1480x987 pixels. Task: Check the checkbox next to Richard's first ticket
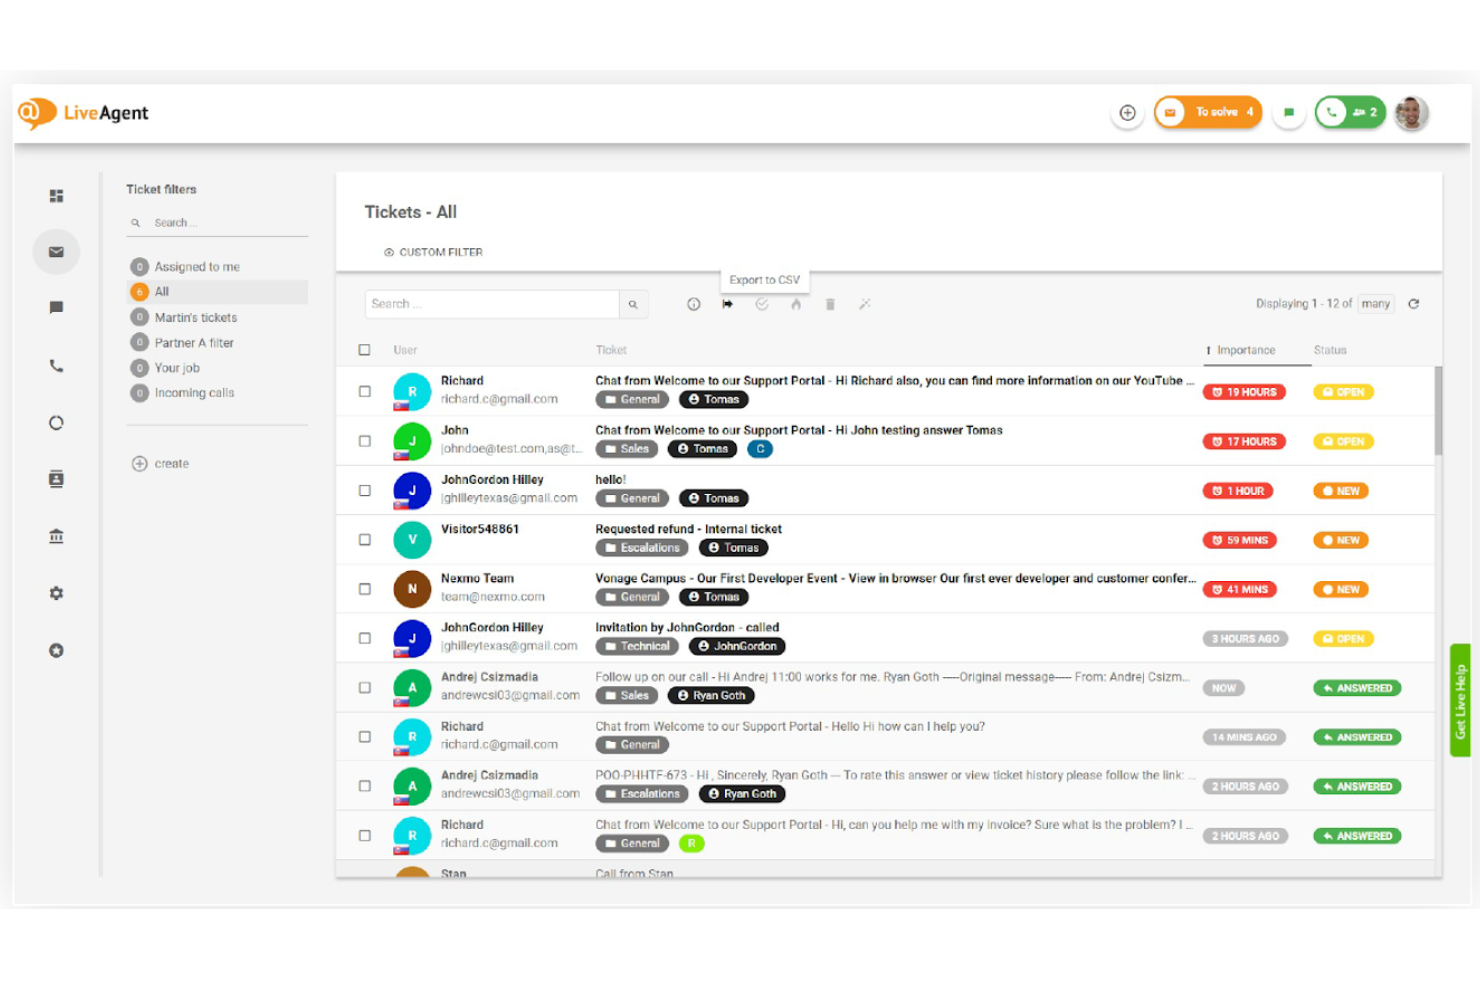coord(365,391)
